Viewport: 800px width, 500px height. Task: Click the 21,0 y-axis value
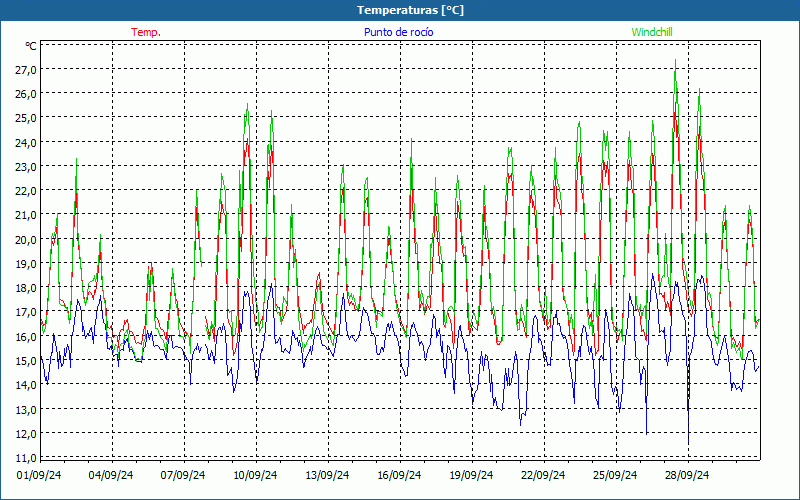click(x=26, y=216)
